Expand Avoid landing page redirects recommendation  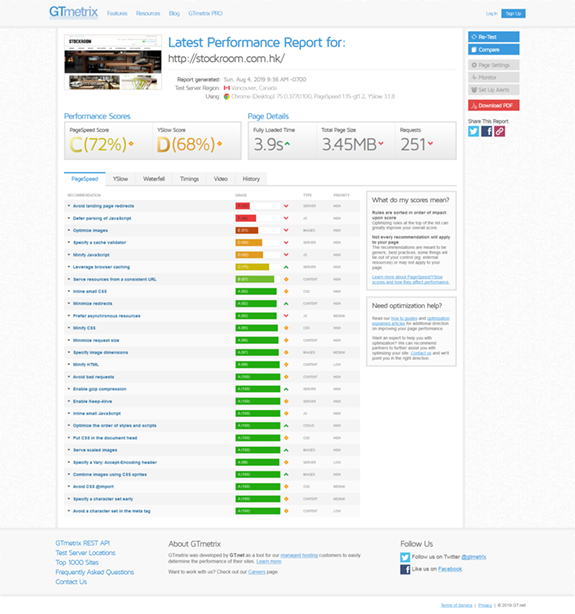point(103,206)
